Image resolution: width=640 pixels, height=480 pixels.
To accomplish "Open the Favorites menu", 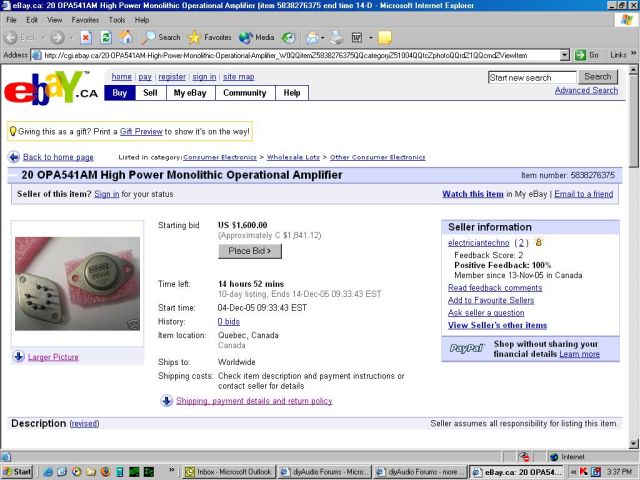I will tap(85, 20).
